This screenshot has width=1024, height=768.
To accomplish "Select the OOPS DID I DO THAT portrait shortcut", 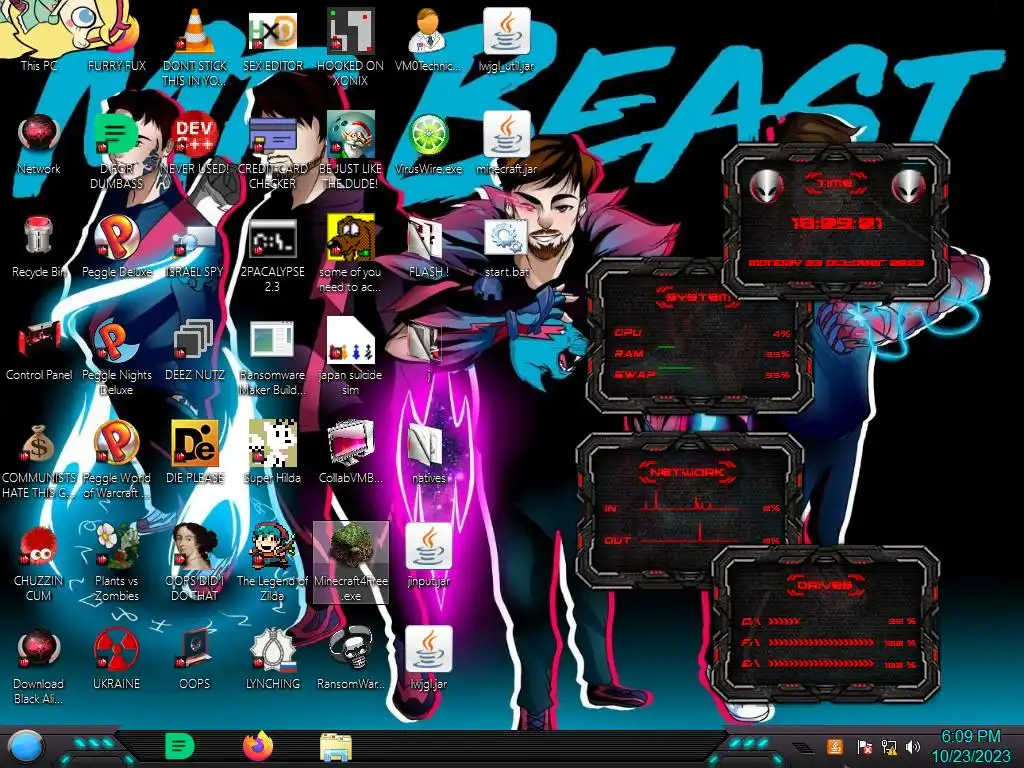I will 195,563.
